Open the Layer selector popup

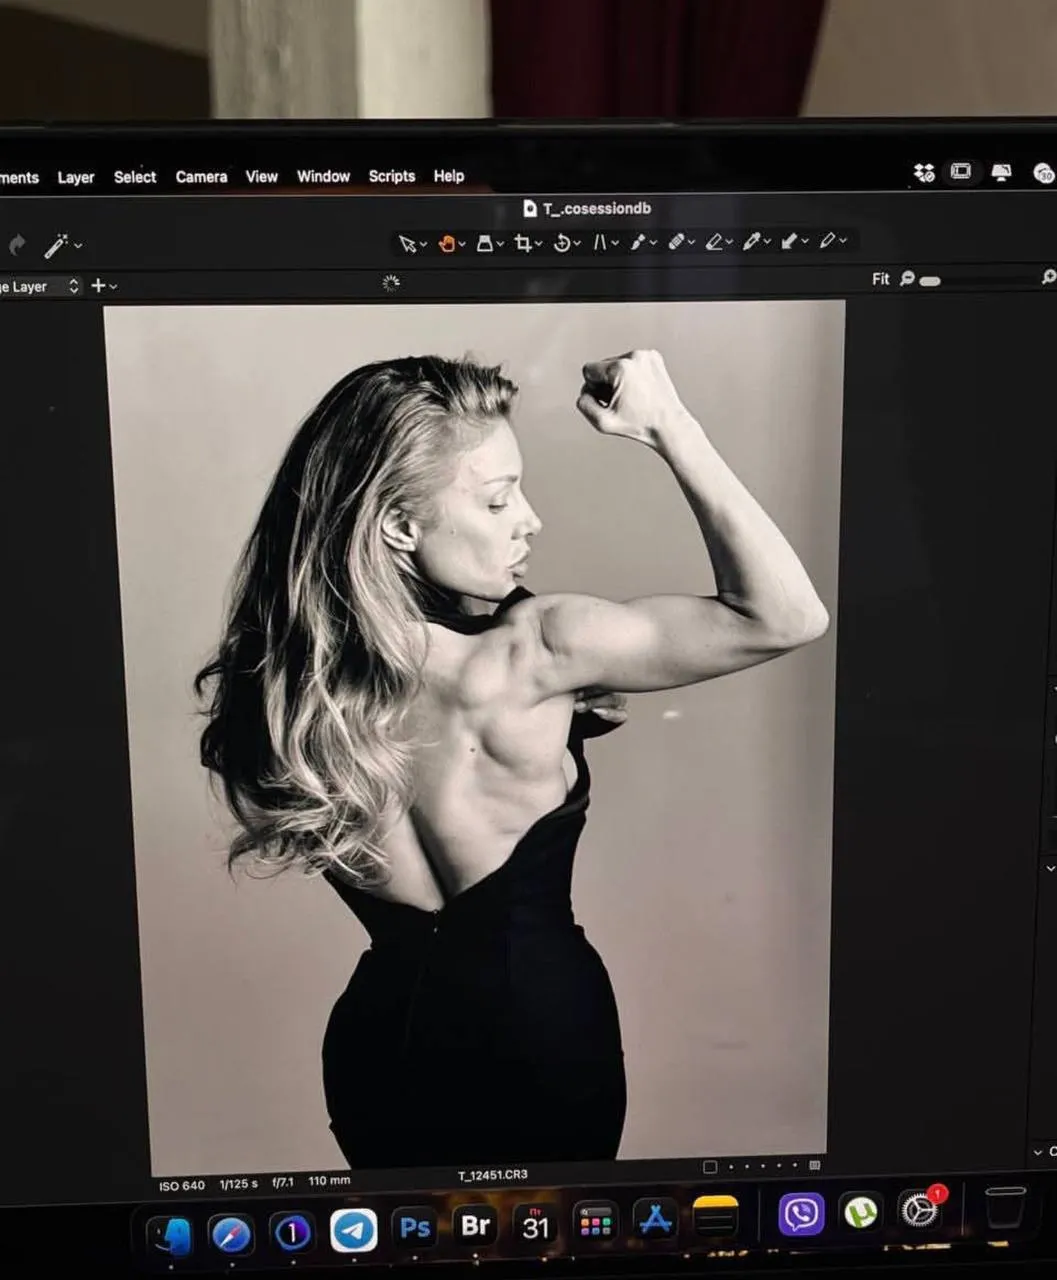point(40,286)
